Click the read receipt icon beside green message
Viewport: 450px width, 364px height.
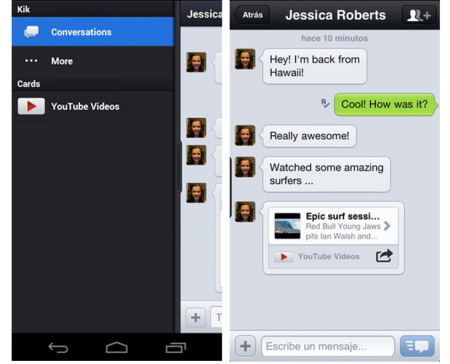click(x=325, y=103)
